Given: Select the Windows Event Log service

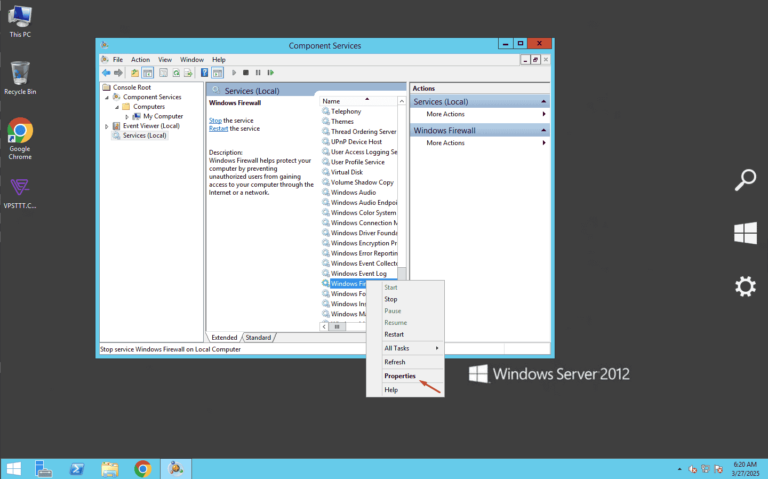Looking at the screenshot, I should click(x=359, y=274).
